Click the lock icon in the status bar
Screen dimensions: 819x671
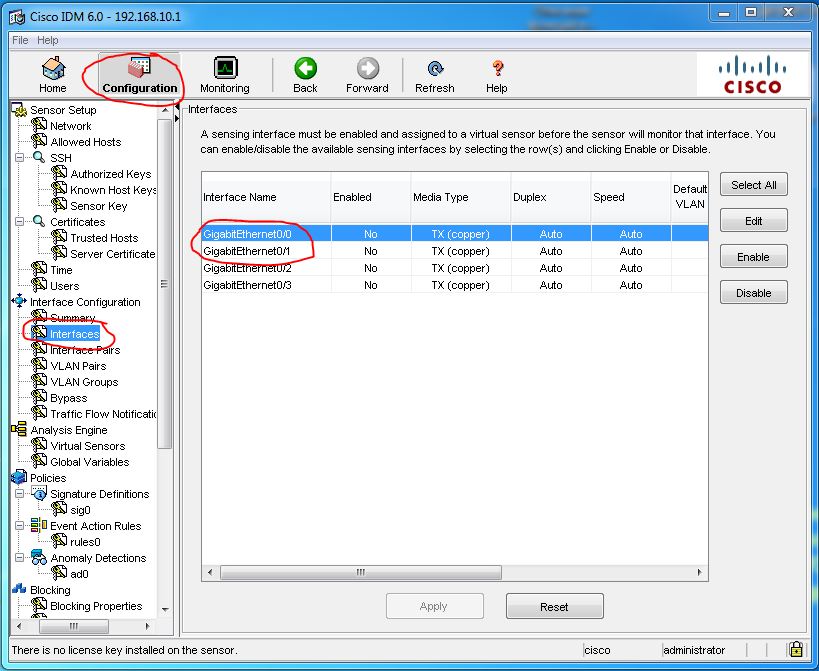pos(797,650)
